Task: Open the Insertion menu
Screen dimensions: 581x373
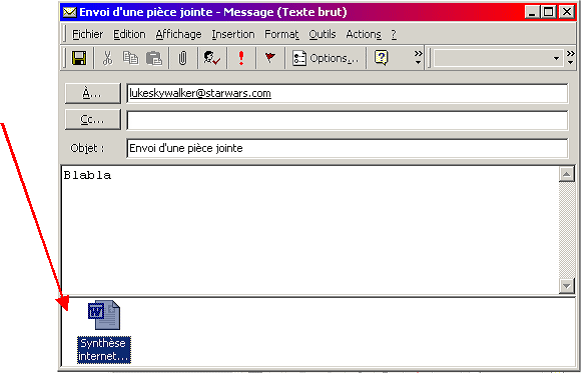Action: (233, 34)
